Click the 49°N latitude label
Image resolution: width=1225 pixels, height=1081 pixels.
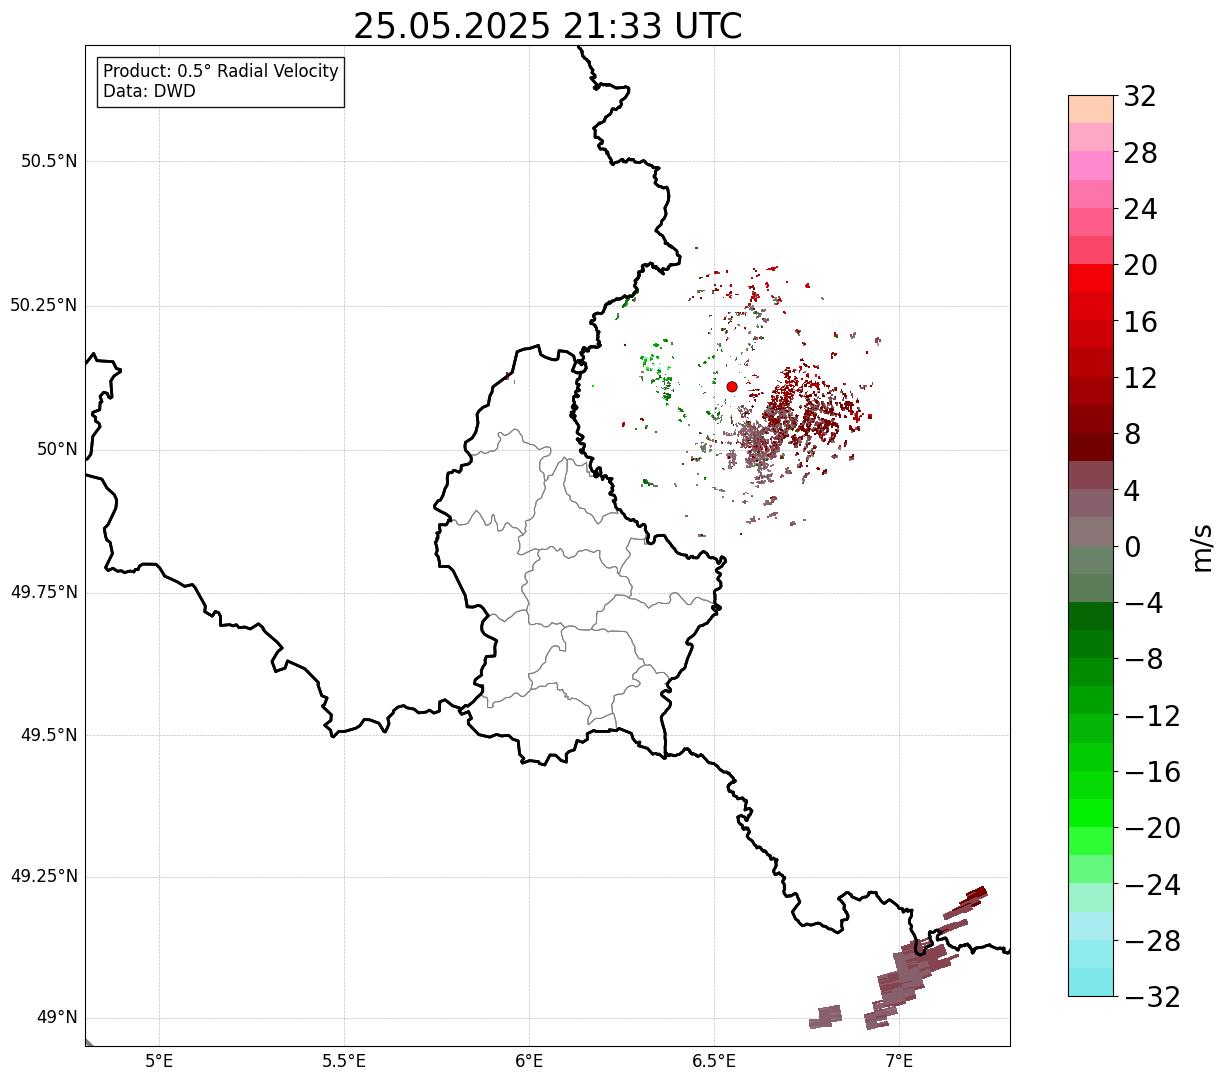pos(57,1017)
